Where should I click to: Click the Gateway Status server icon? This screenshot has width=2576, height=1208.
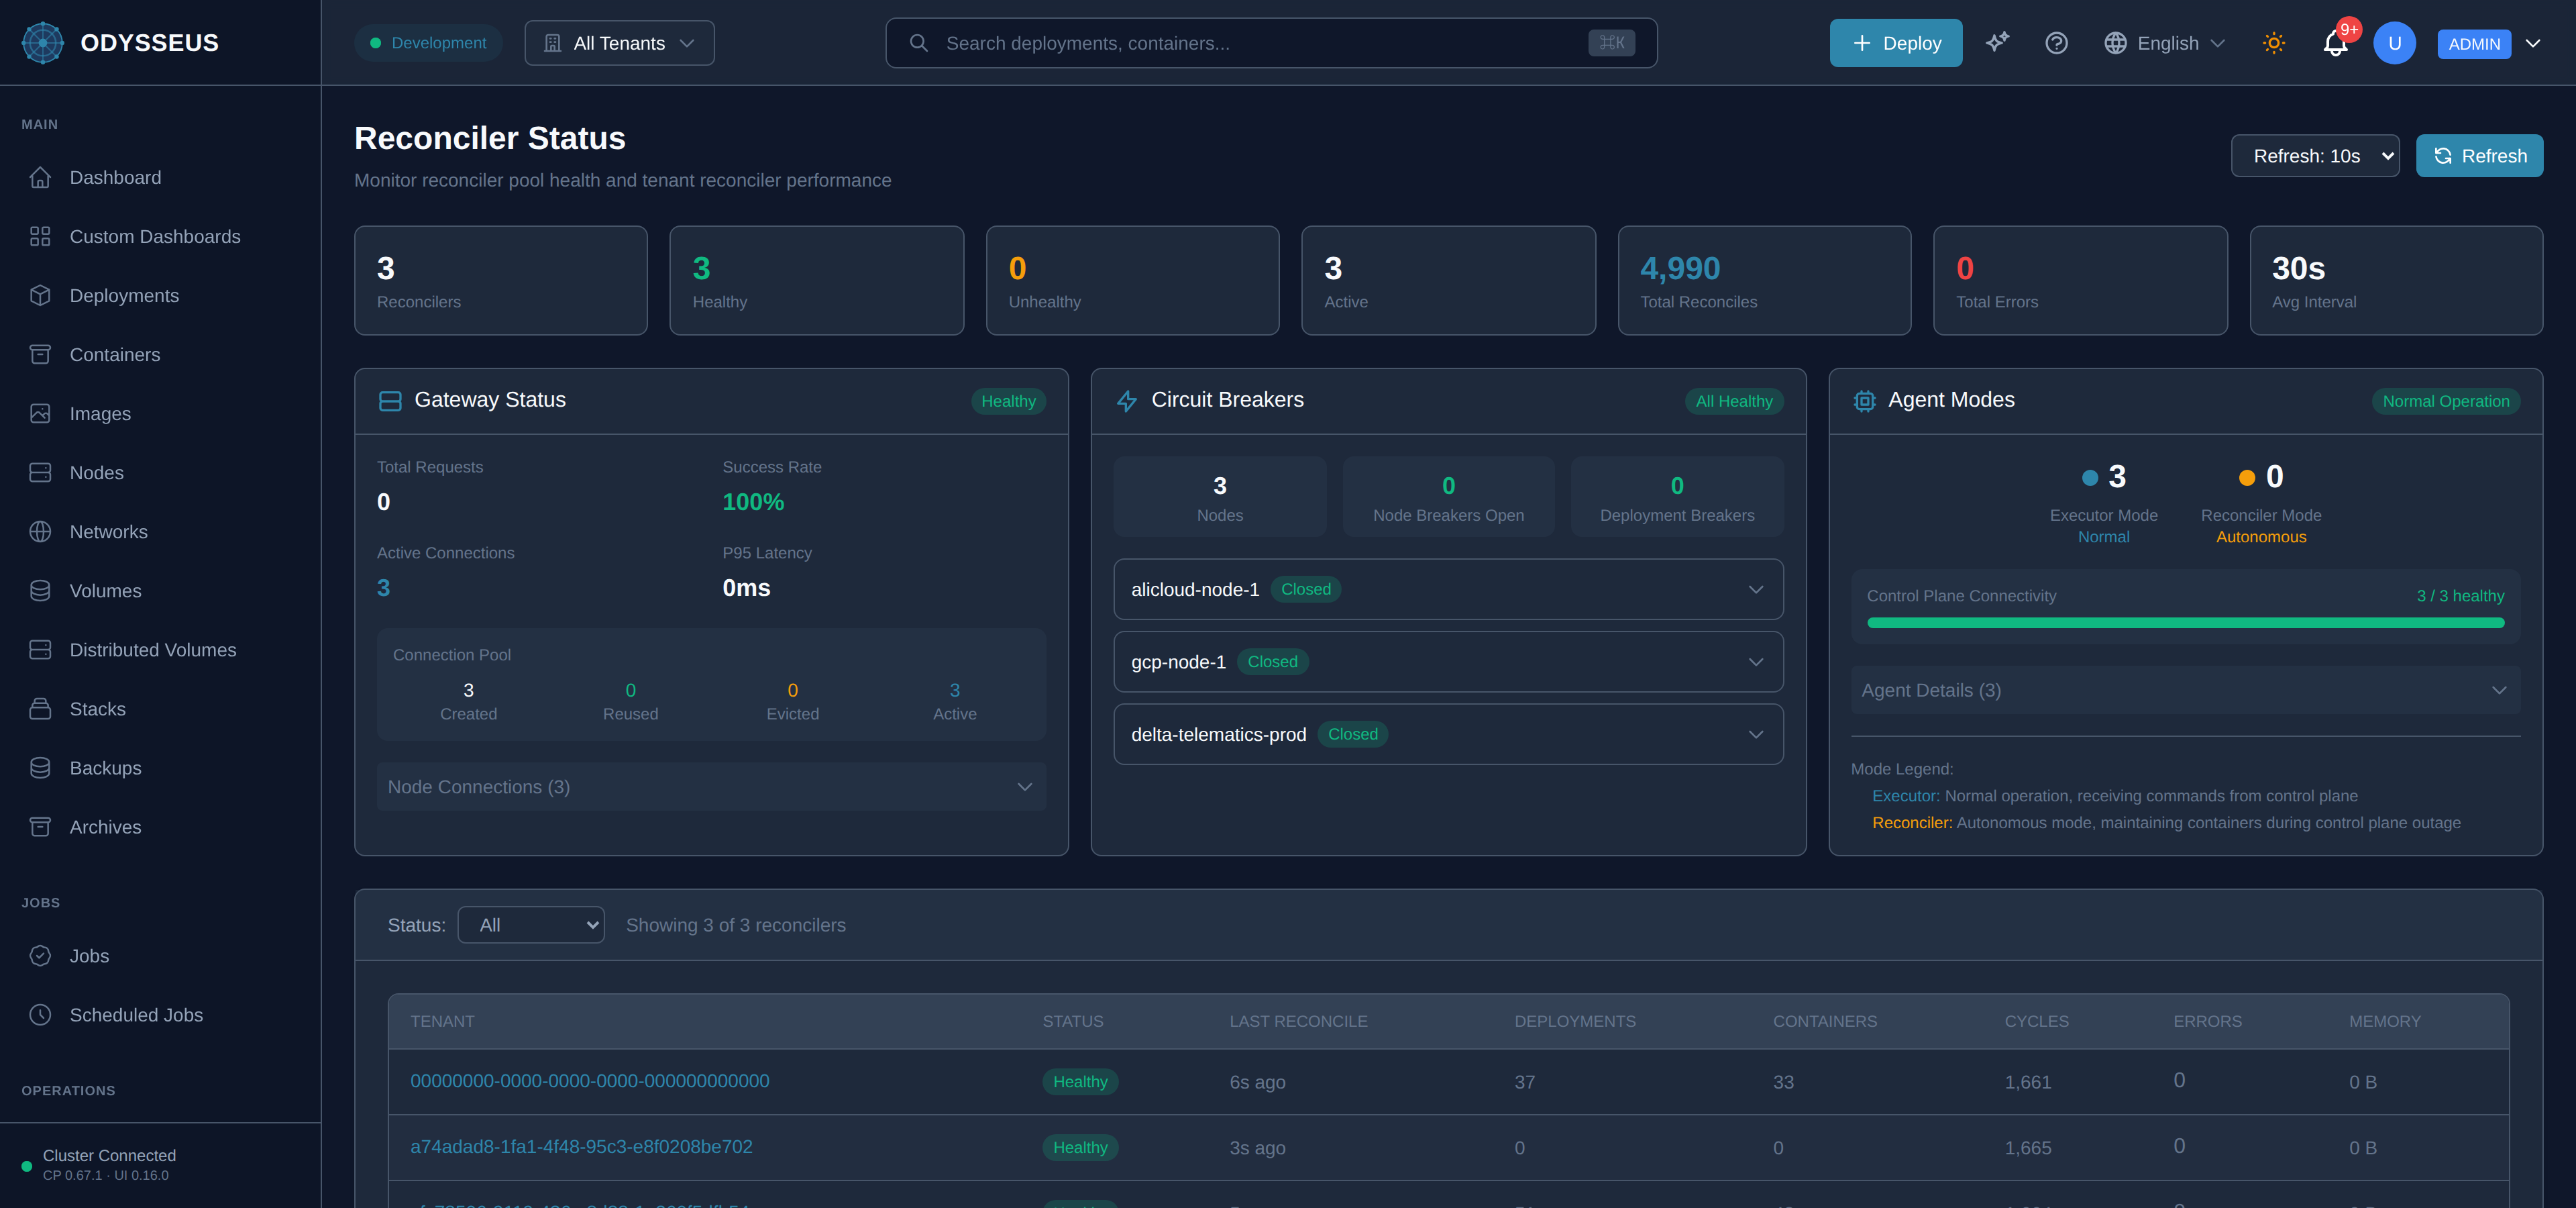click(390, 401)
